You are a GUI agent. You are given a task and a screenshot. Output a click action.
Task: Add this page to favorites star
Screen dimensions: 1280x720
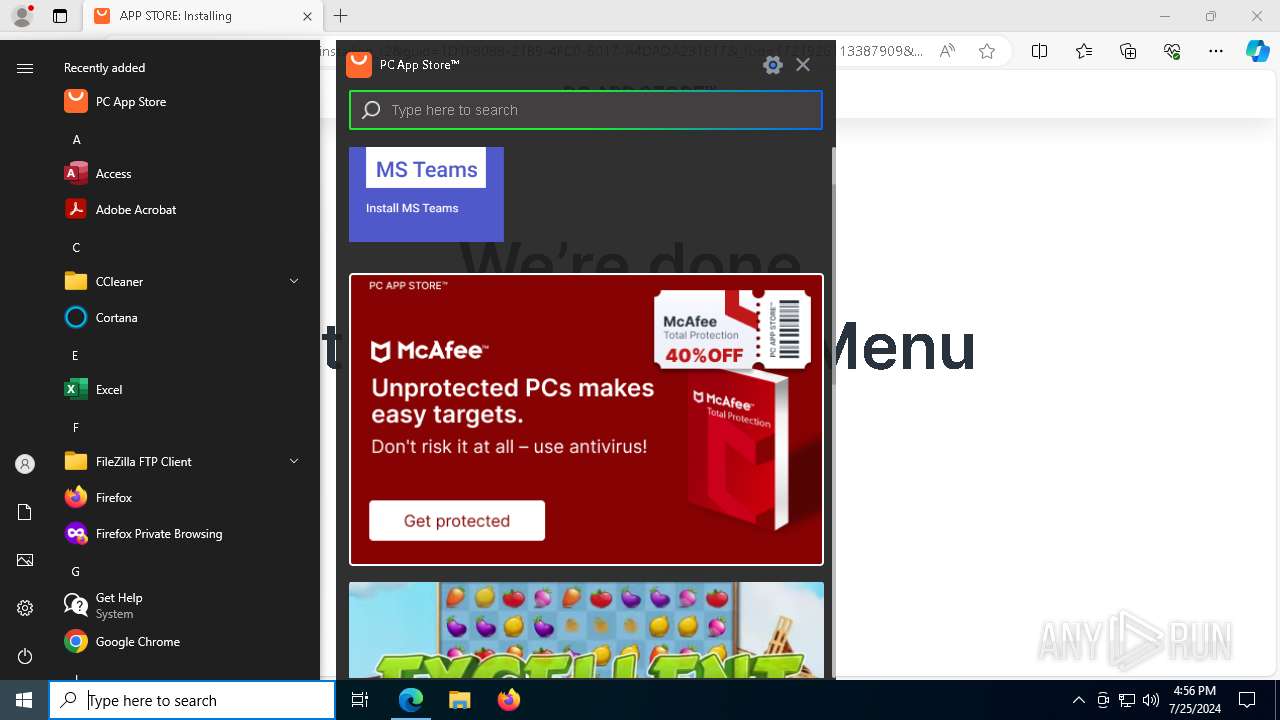coord(987,51)
